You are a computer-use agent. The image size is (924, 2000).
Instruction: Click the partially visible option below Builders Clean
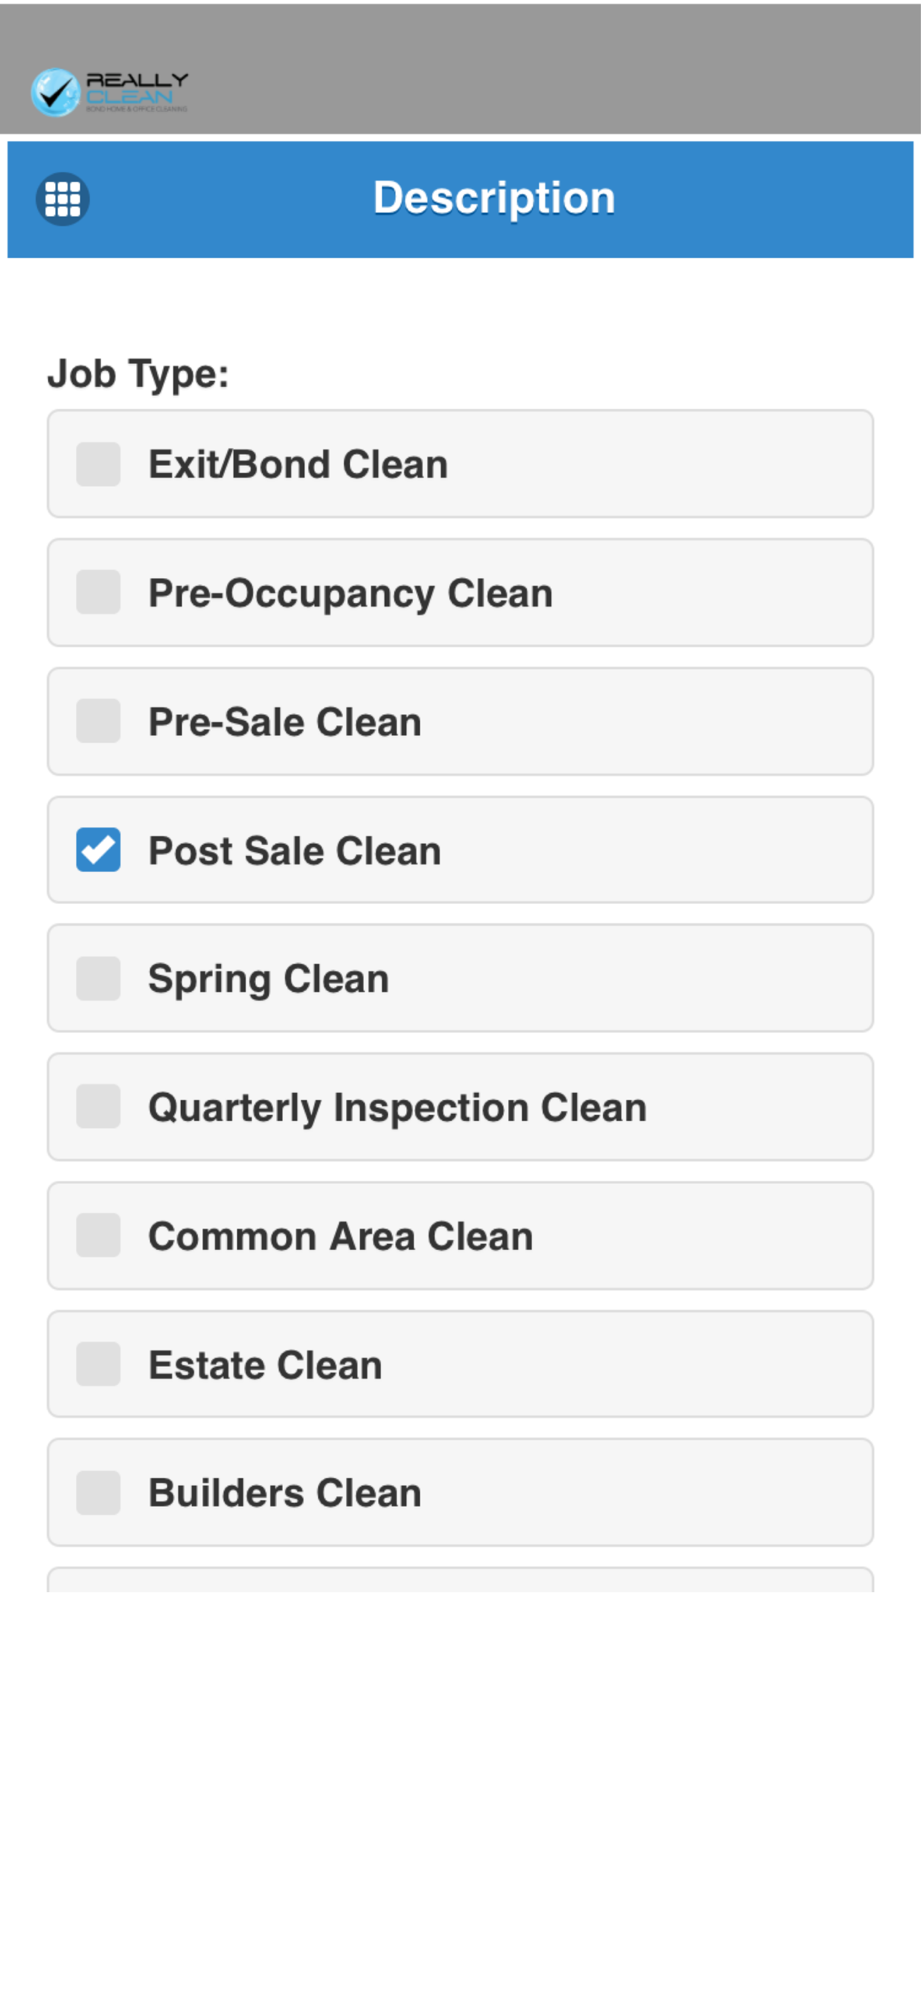pyautogui.click(x=460, y=1580)
